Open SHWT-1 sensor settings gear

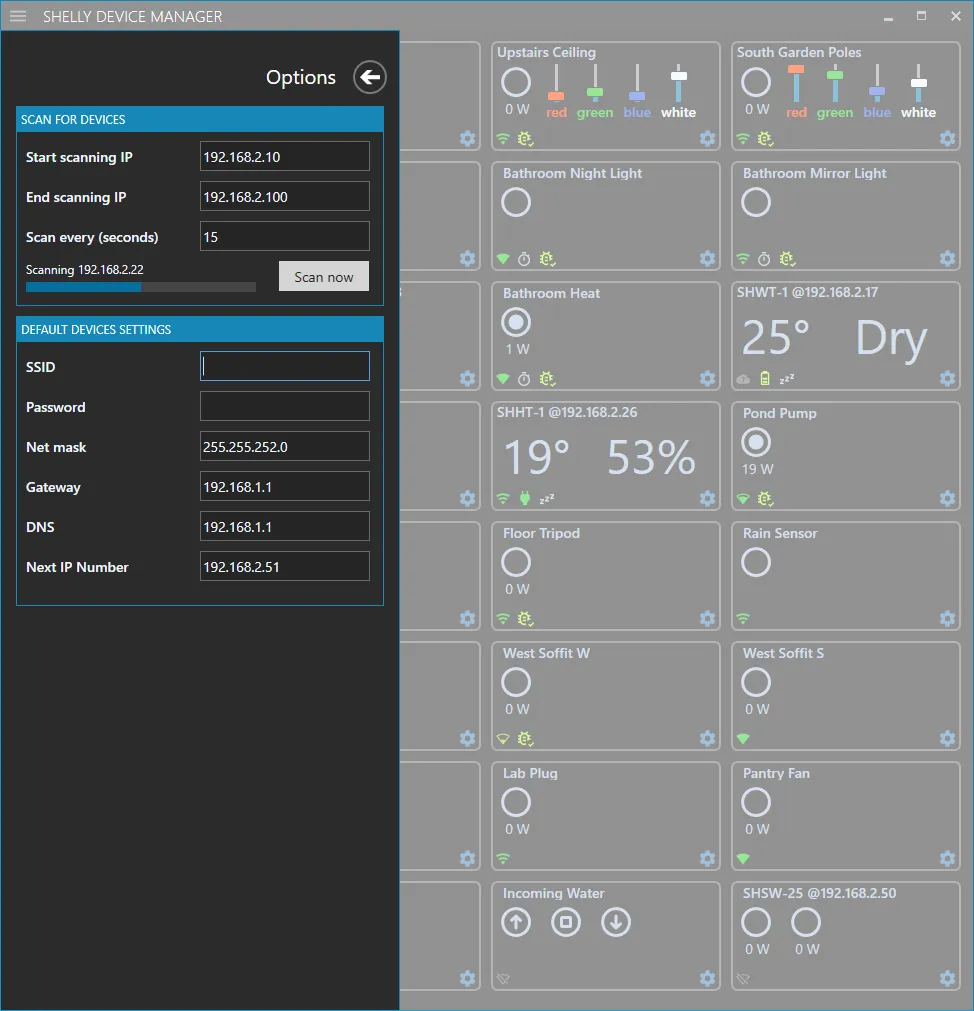point(947,378)
